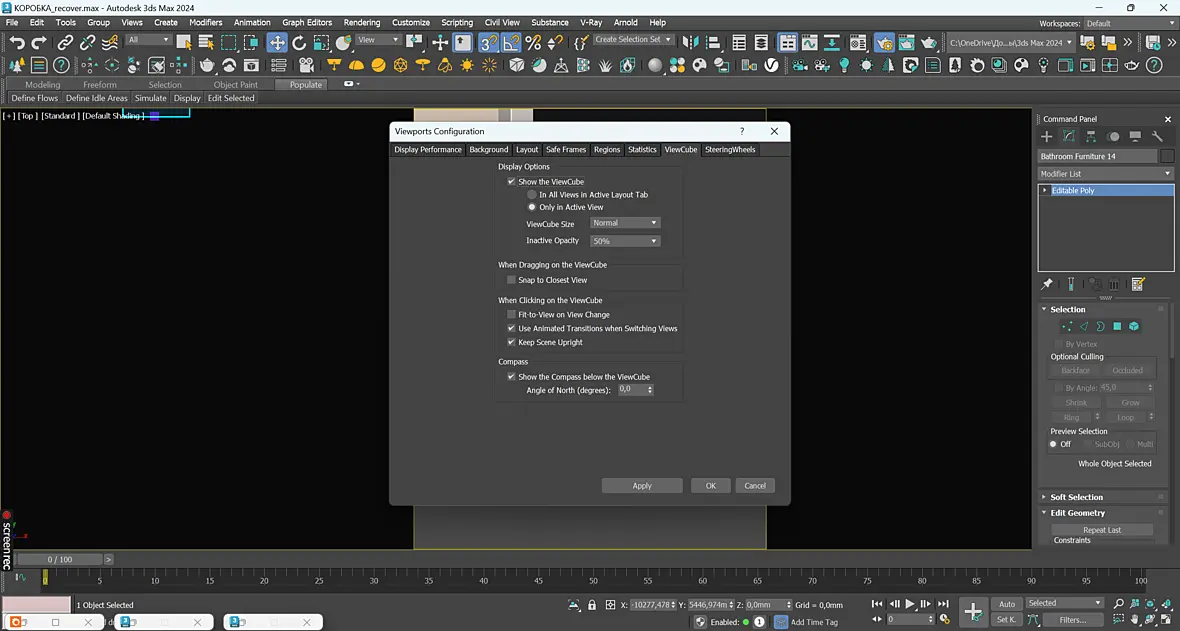Switch to Display Performance tab
Image resolution: width=1180 pixels, height=631 pixels.
pos(428,150)
